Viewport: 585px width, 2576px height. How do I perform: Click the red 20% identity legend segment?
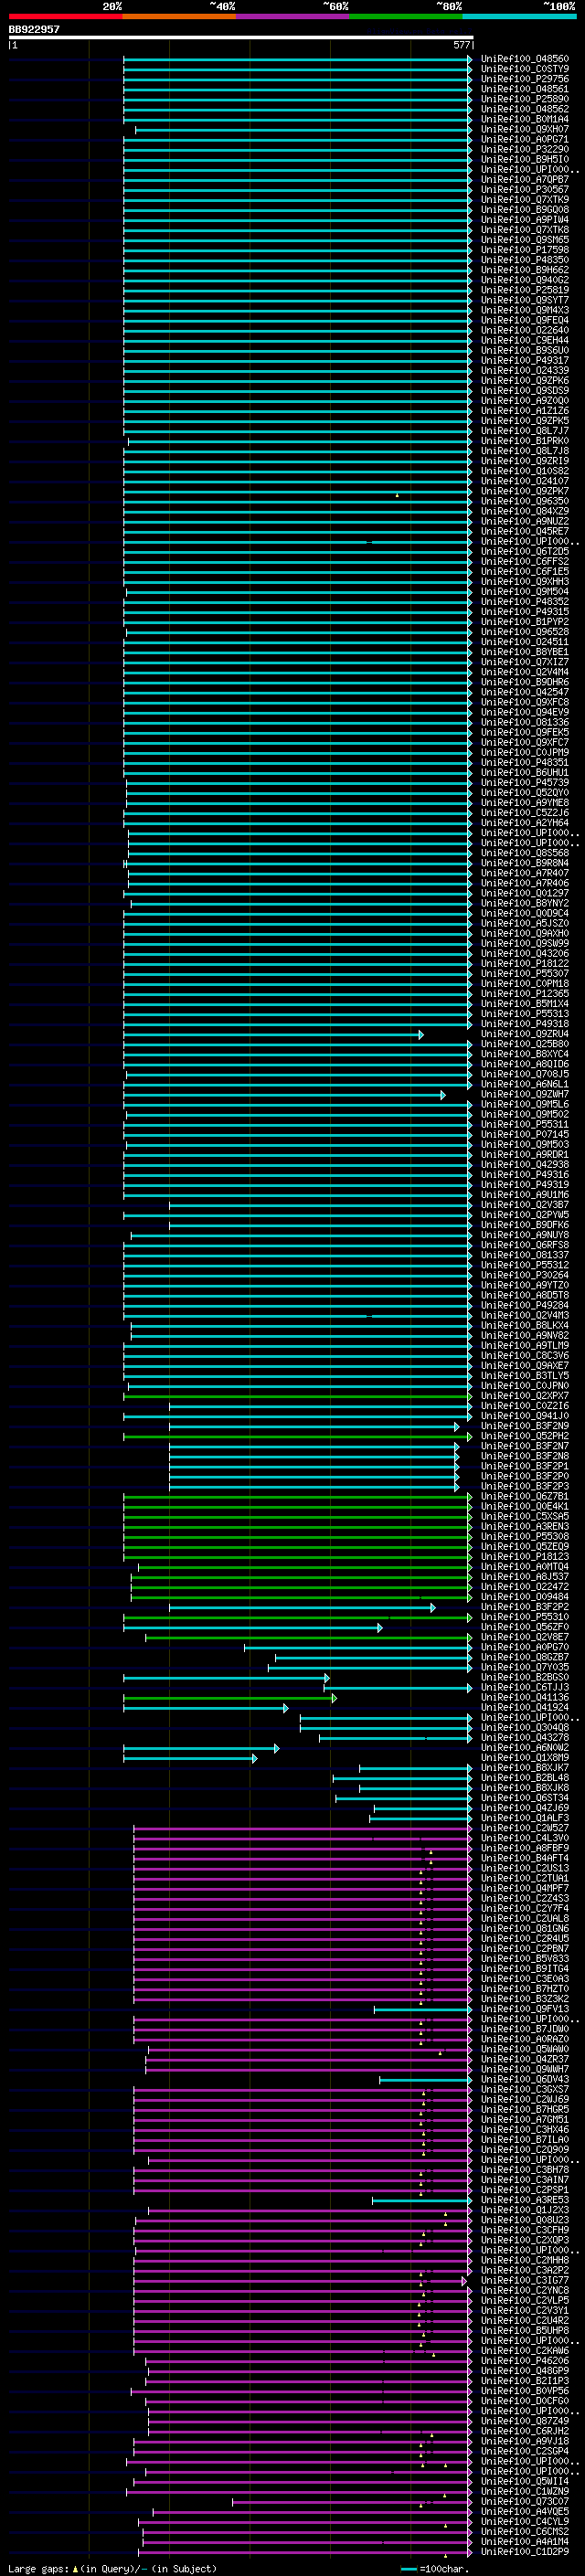coord(65,16)
